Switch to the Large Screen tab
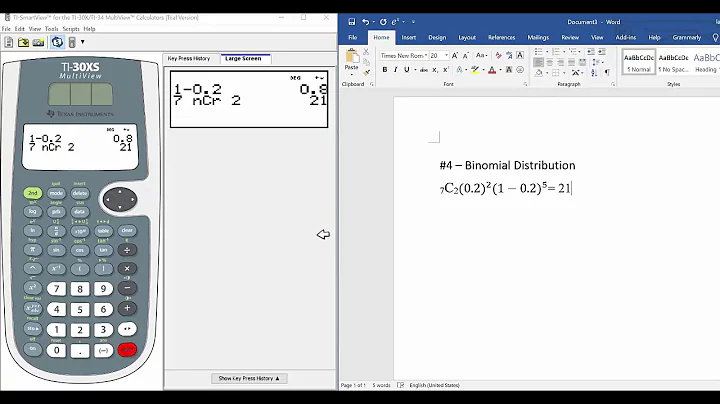 point(243,59)
